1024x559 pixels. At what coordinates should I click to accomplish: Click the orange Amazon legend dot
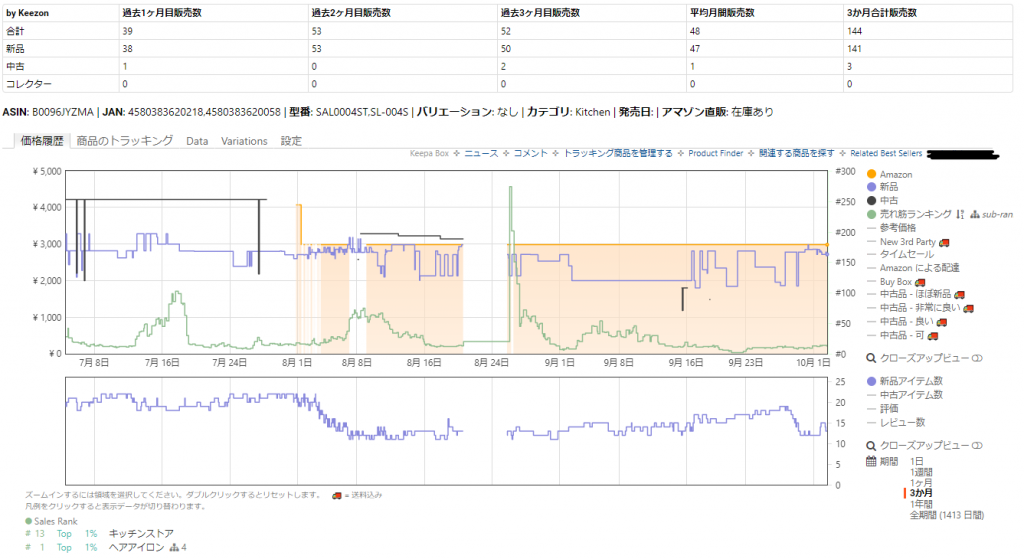871,175
